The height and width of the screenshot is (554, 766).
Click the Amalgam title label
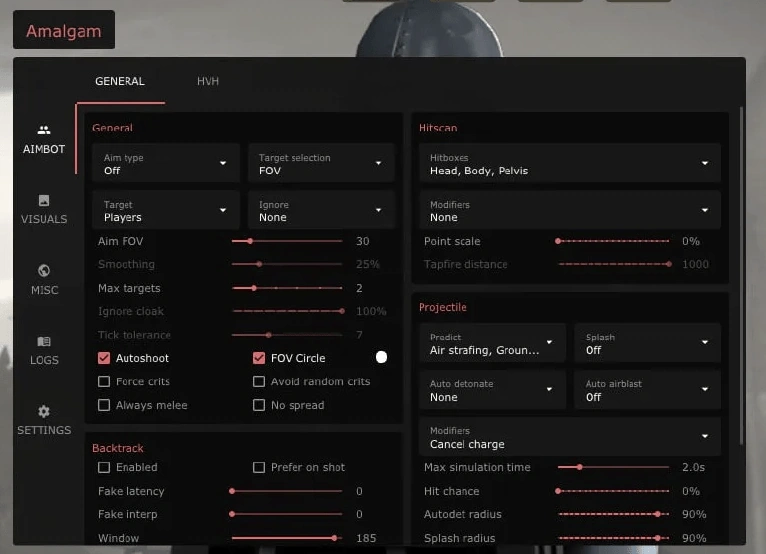pyautogui.click(x=64, y=31)
